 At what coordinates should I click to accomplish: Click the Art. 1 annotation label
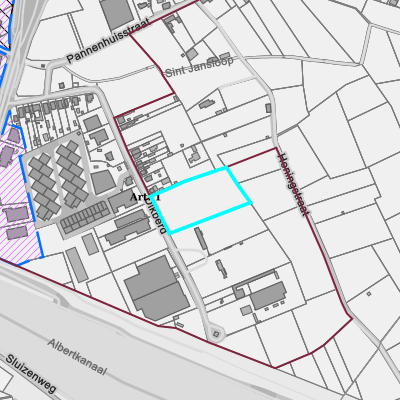[x=145, y=197]
